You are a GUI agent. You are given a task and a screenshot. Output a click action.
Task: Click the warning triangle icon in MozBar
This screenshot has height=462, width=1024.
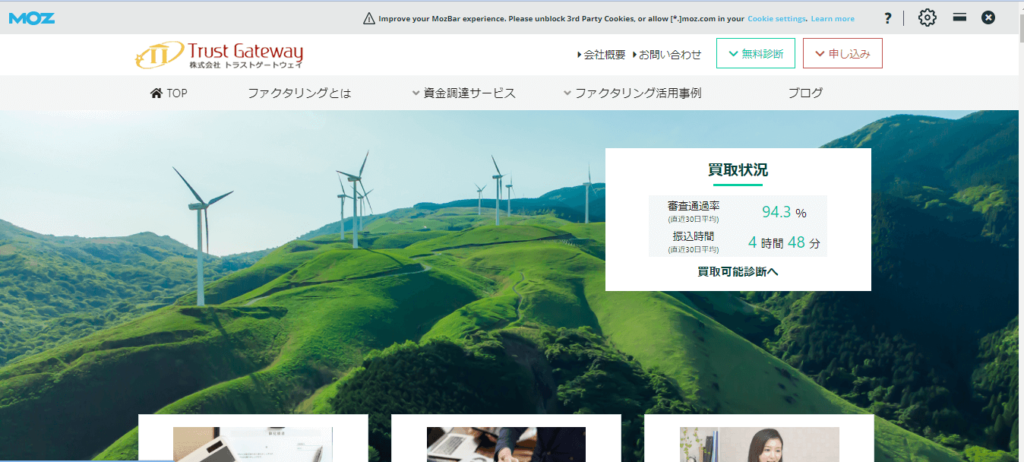pos(369,18)
